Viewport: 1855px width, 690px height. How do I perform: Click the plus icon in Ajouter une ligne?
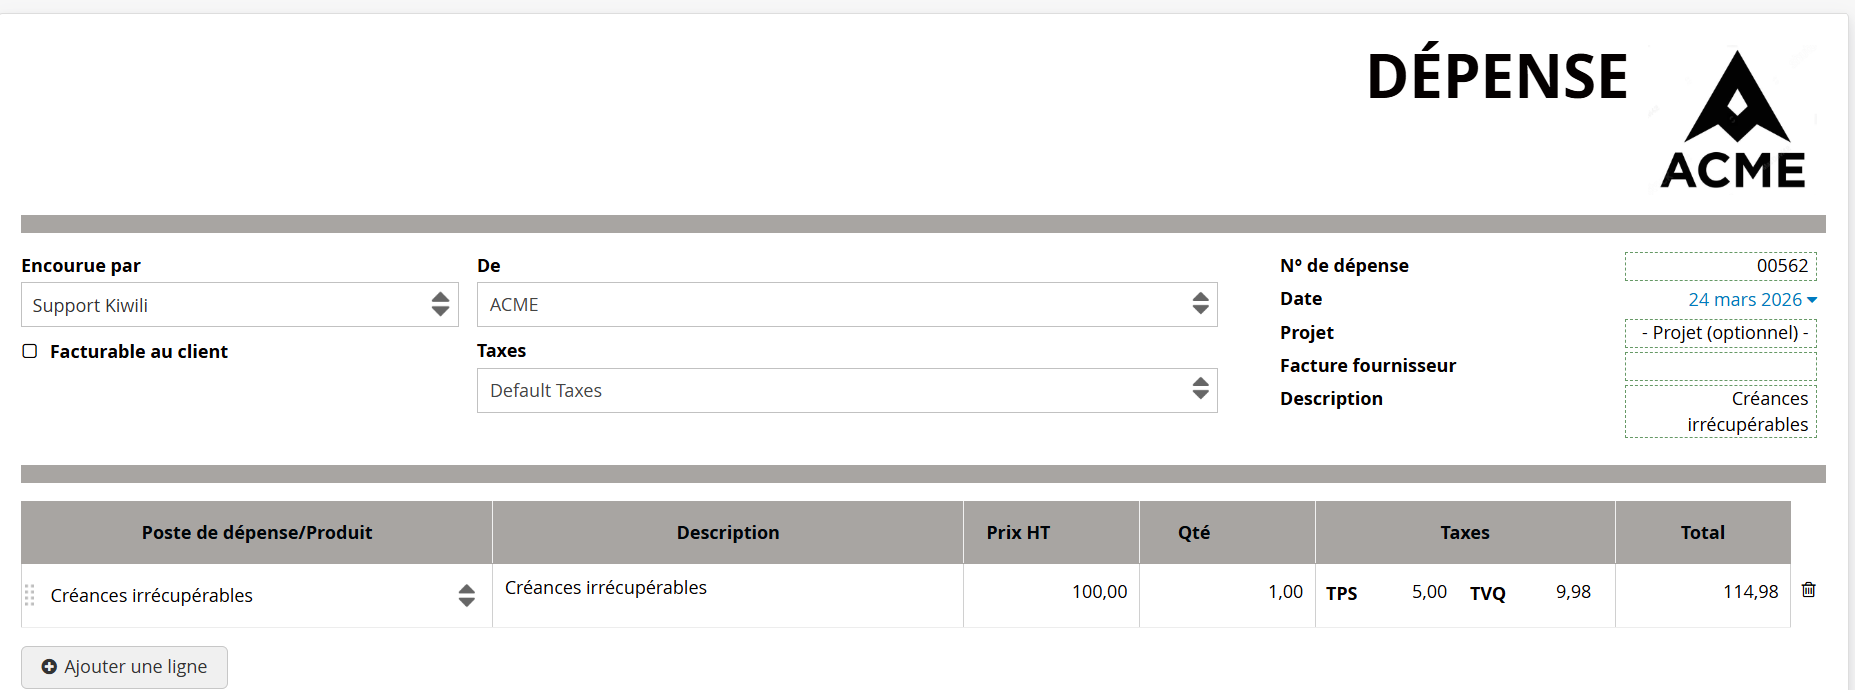(49, 667)
